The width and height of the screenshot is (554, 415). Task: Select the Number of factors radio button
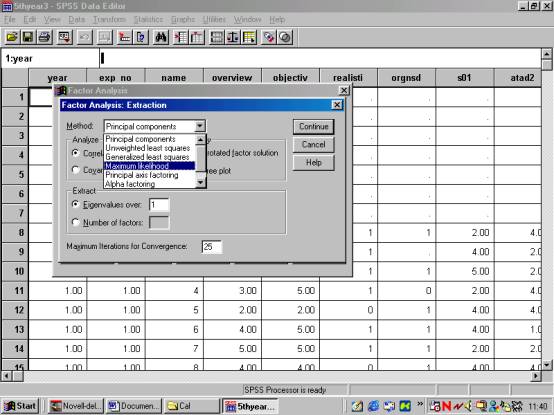[x=75, y=223]
